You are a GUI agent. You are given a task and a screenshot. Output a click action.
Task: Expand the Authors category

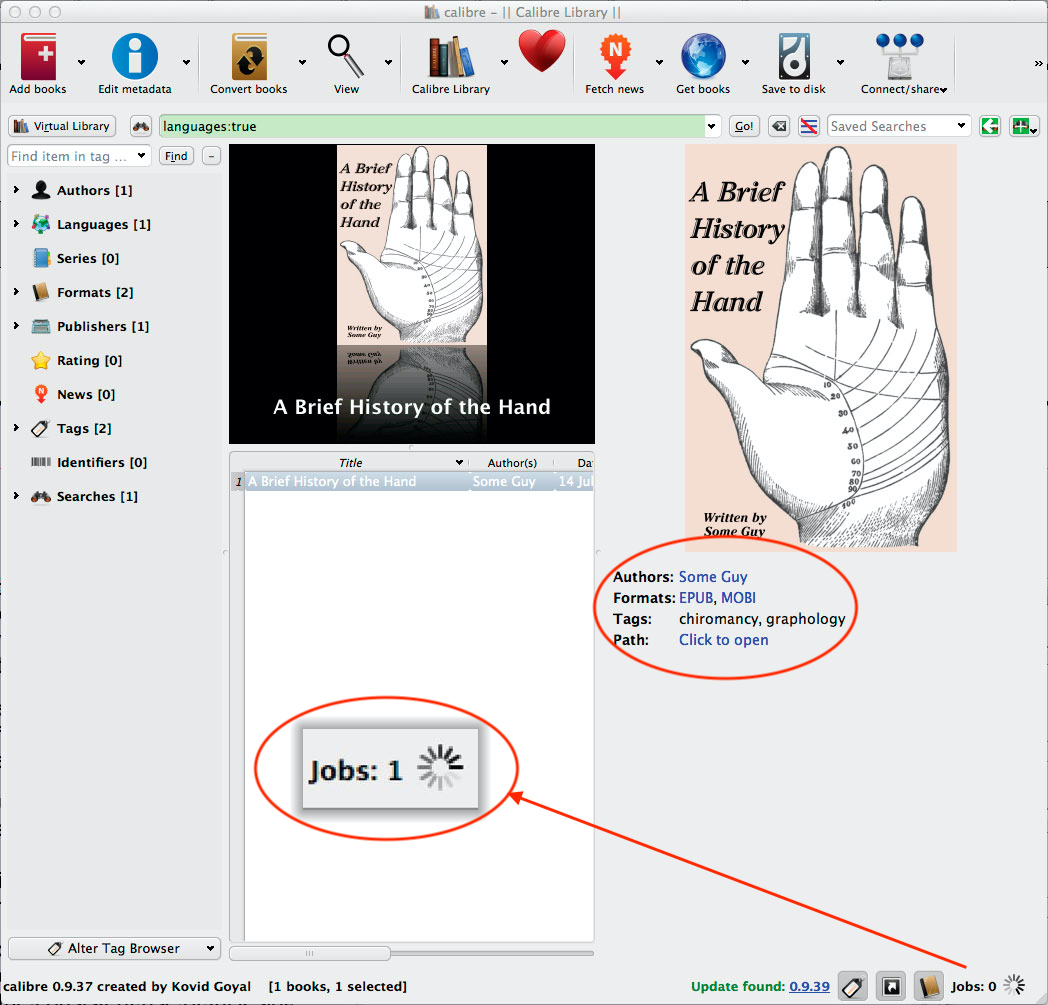point(16,190)
